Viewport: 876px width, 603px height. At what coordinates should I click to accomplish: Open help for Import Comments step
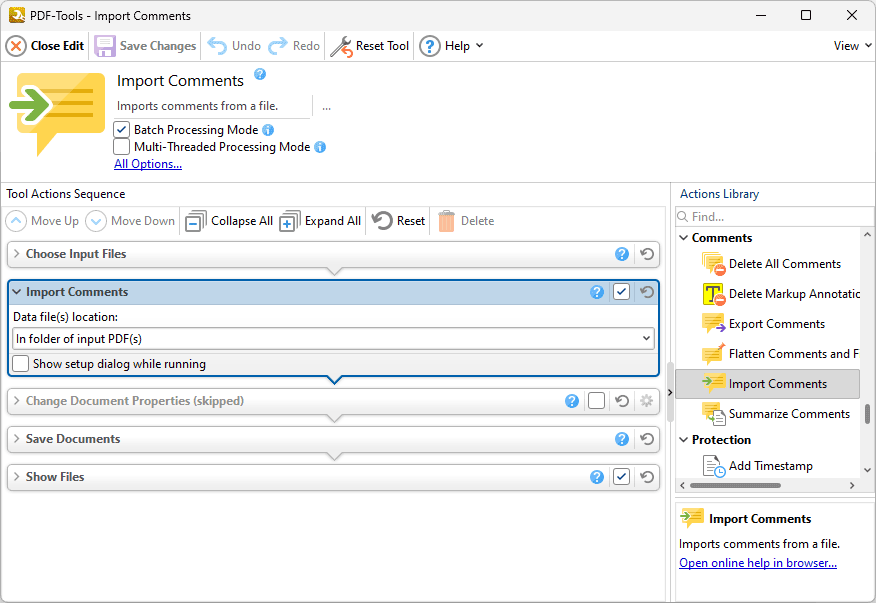click(597, 292)
